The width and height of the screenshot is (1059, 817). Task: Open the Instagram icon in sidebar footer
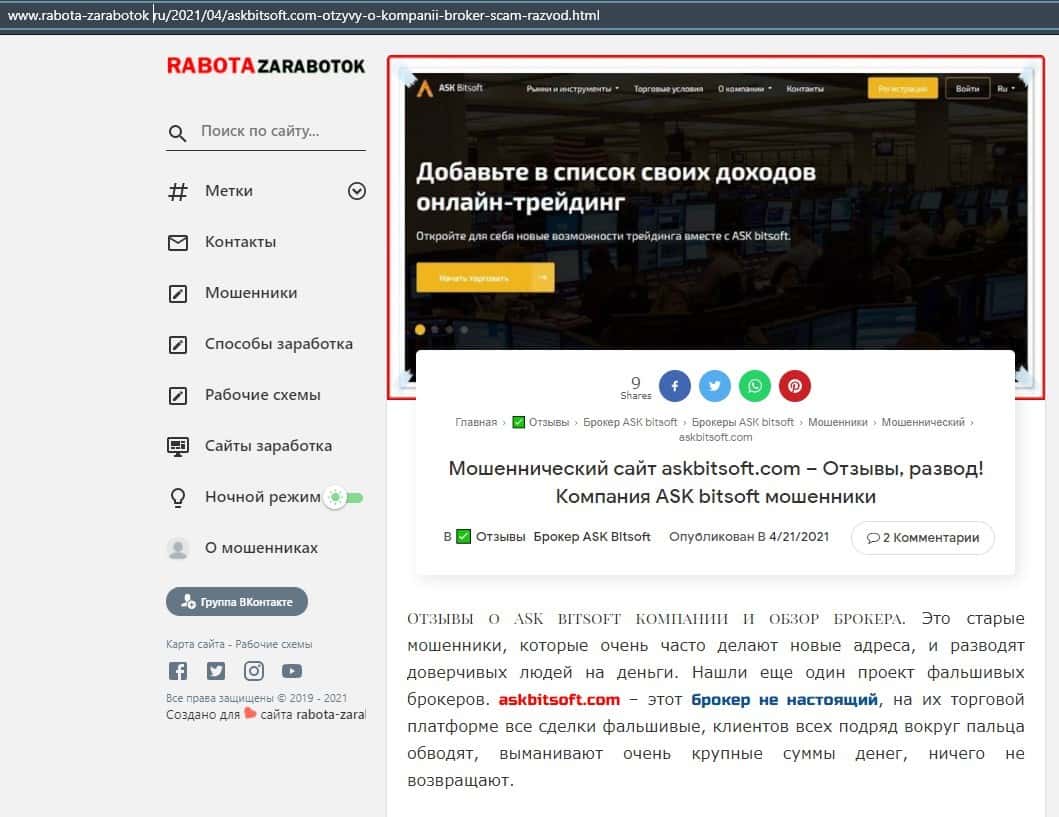254,671
